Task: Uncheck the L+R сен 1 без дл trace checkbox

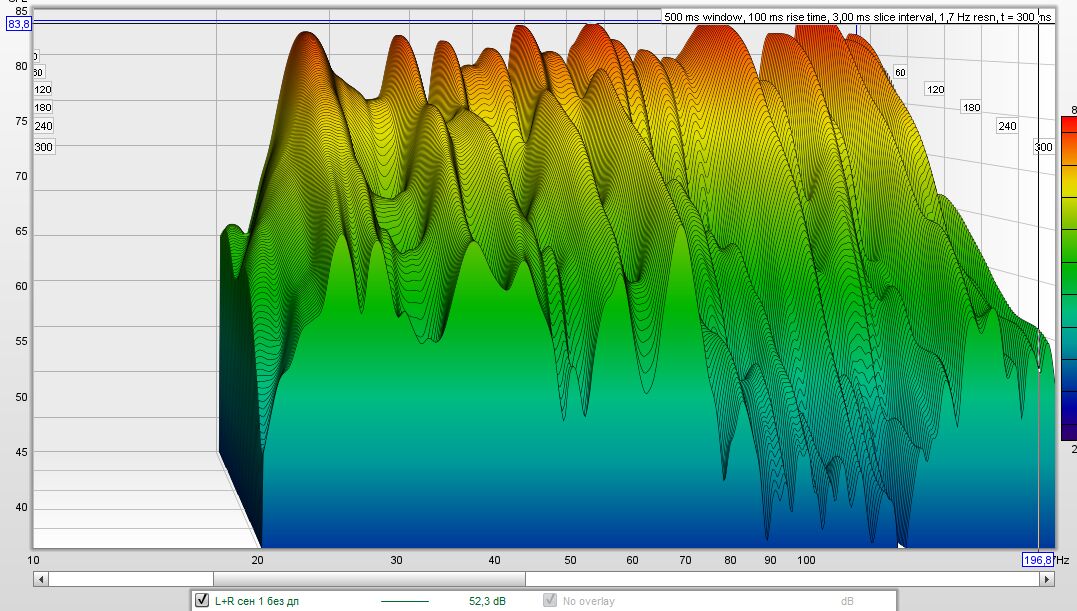Action: (202, 601)
